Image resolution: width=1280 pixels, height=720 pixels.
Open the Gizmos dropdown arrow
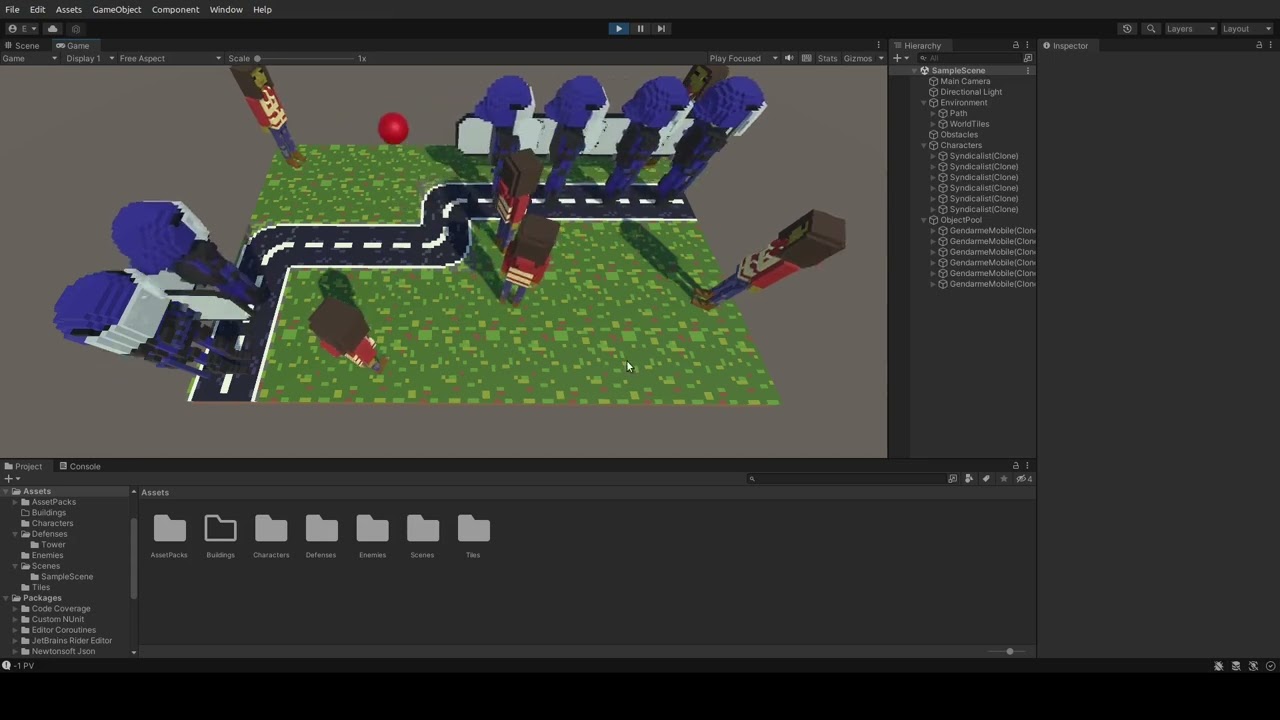pos(881,58)
